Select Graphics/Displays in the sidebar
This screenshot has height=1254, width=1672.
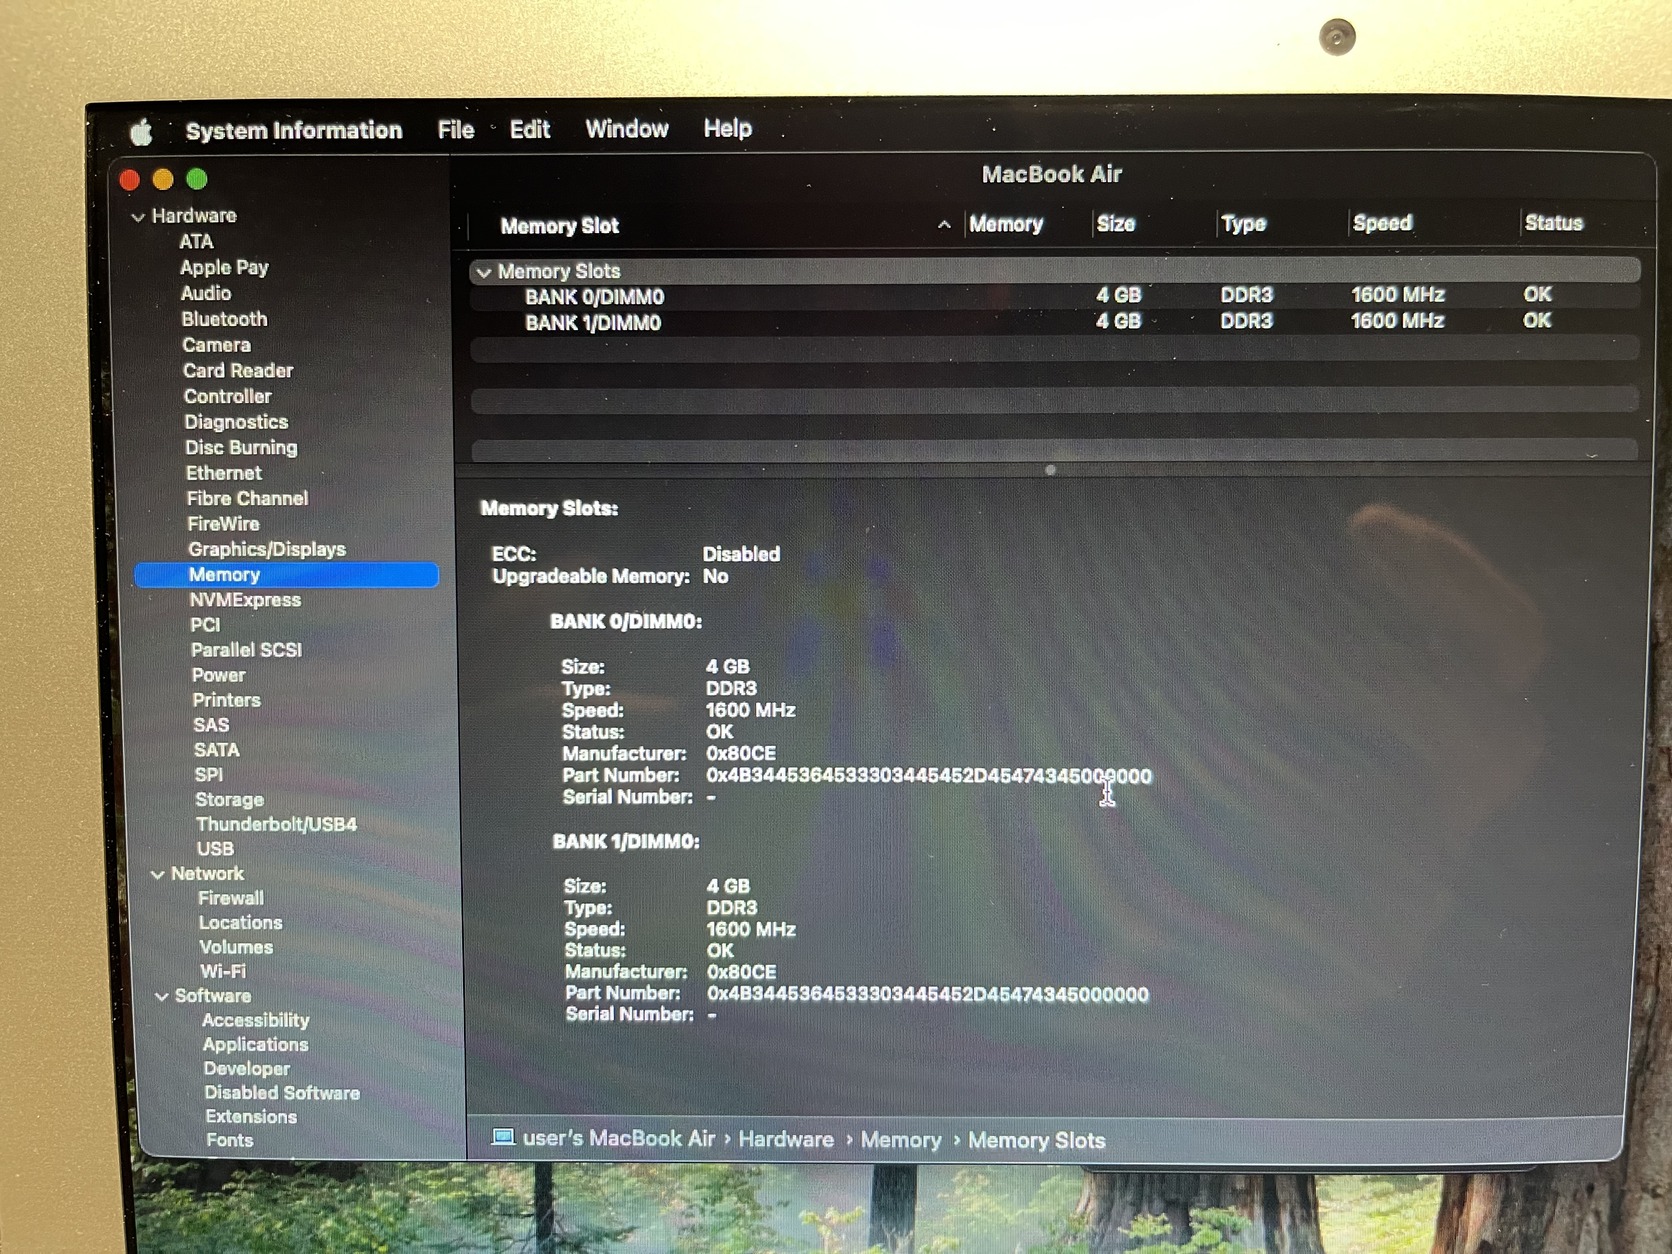[267, 550]
